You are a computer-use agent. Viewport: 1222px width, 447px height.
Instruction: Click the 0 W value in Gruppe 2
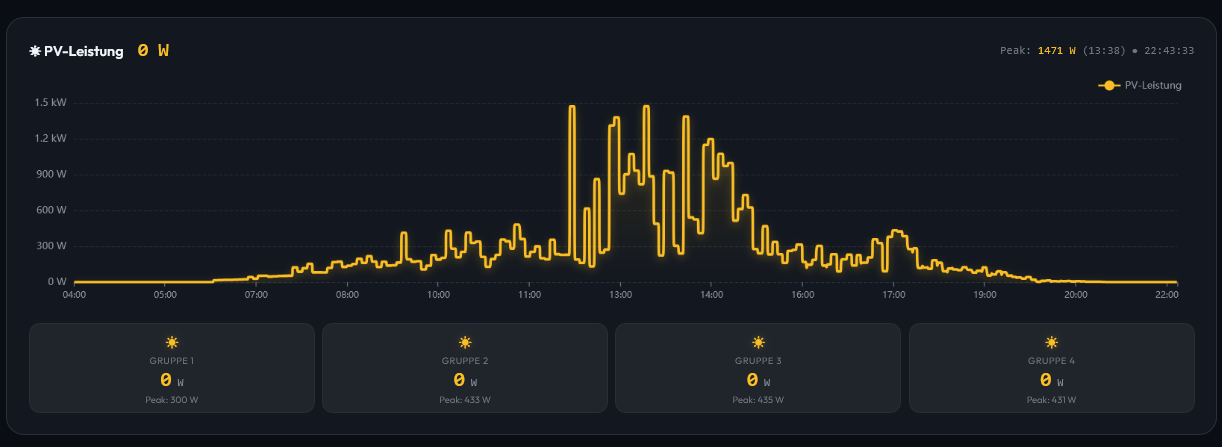pos(465,380)
